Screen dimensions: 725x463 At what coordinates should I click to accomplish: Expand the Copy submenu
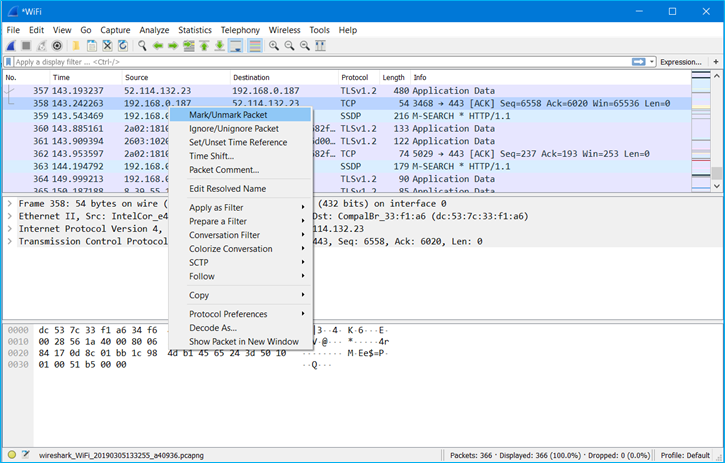point(240,295)
